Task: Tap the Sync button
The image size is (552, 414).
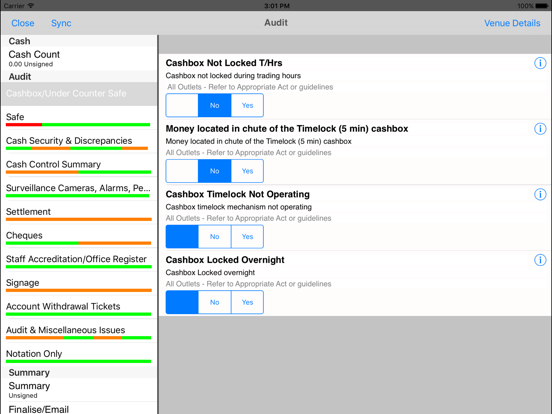Action: 61,23
